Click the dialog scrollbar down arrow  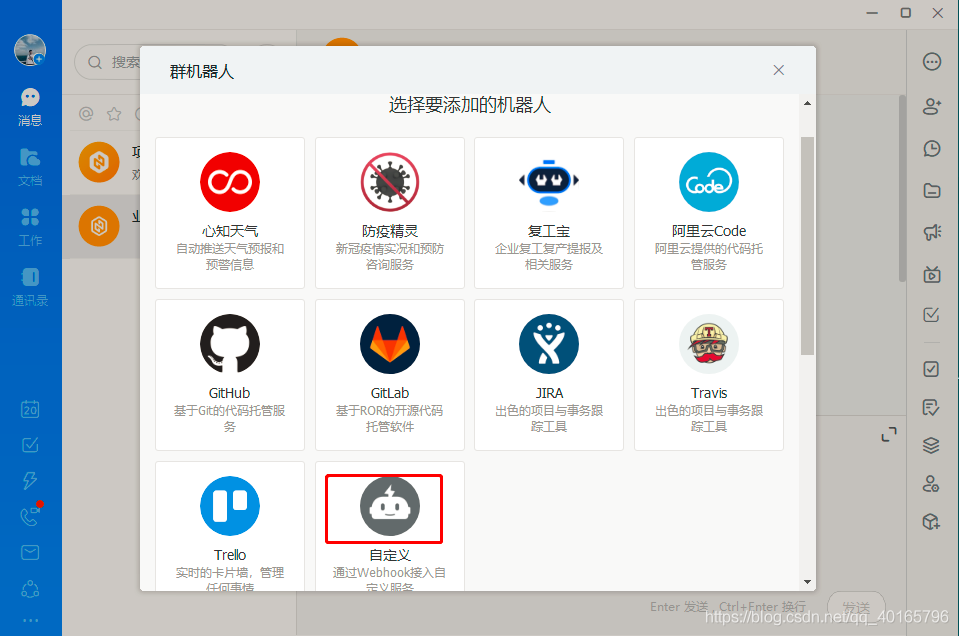[x=807, y=582]
